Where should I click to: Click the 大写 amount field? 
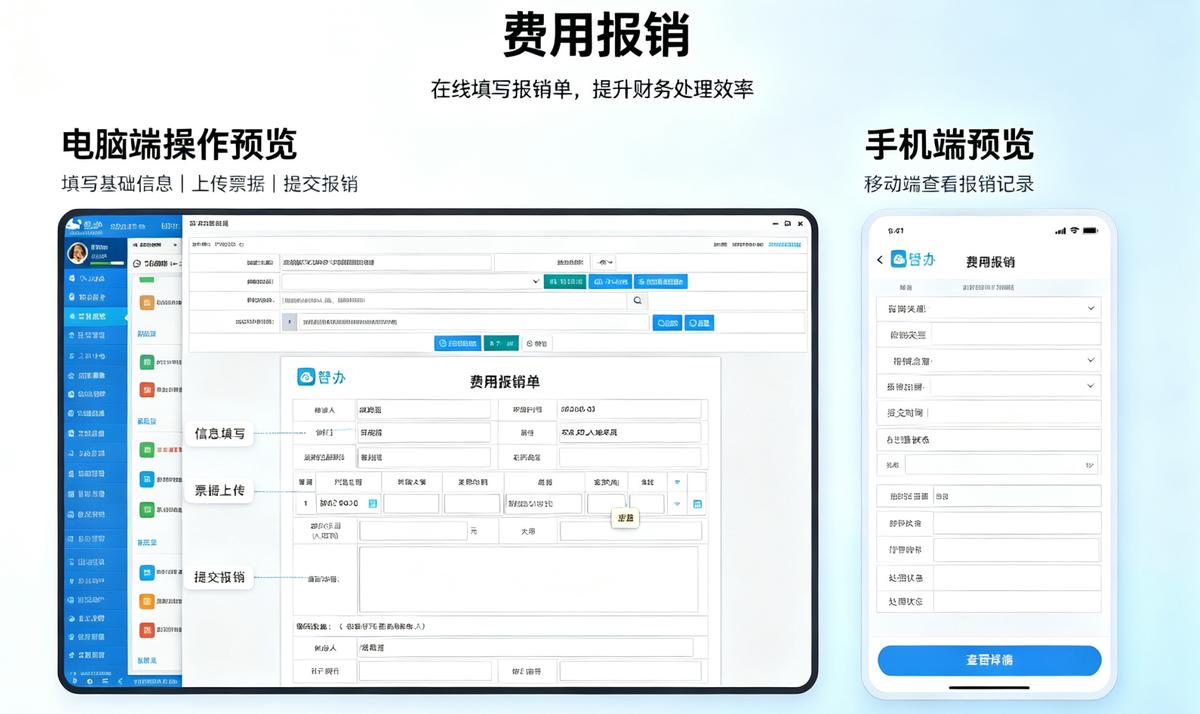[630, 531]
